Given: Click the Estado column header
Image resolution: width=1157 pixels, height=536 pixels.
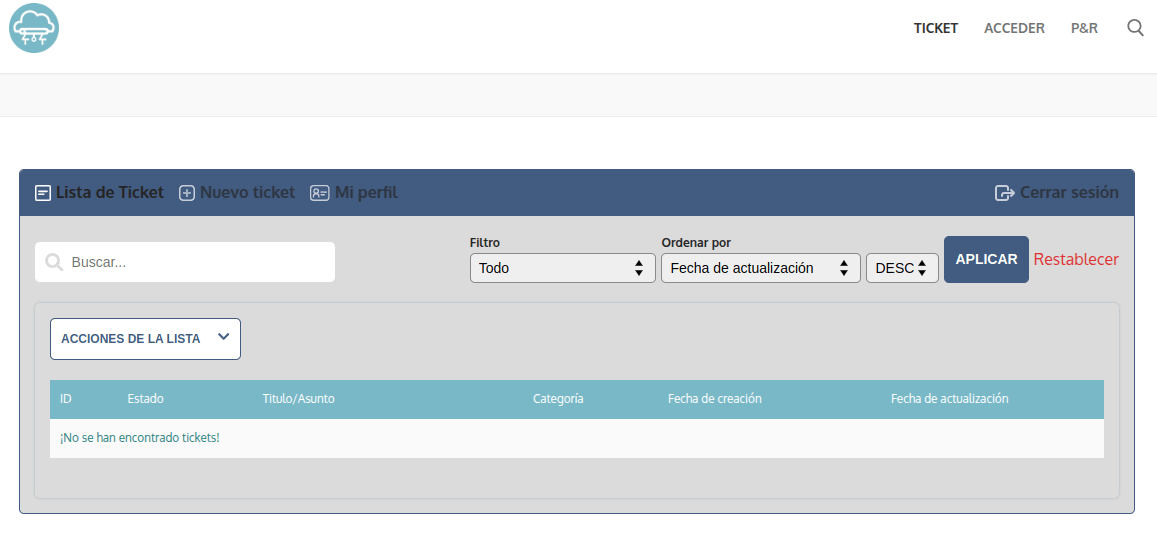Looking at the screenshot, I should (x=145, y=399).
